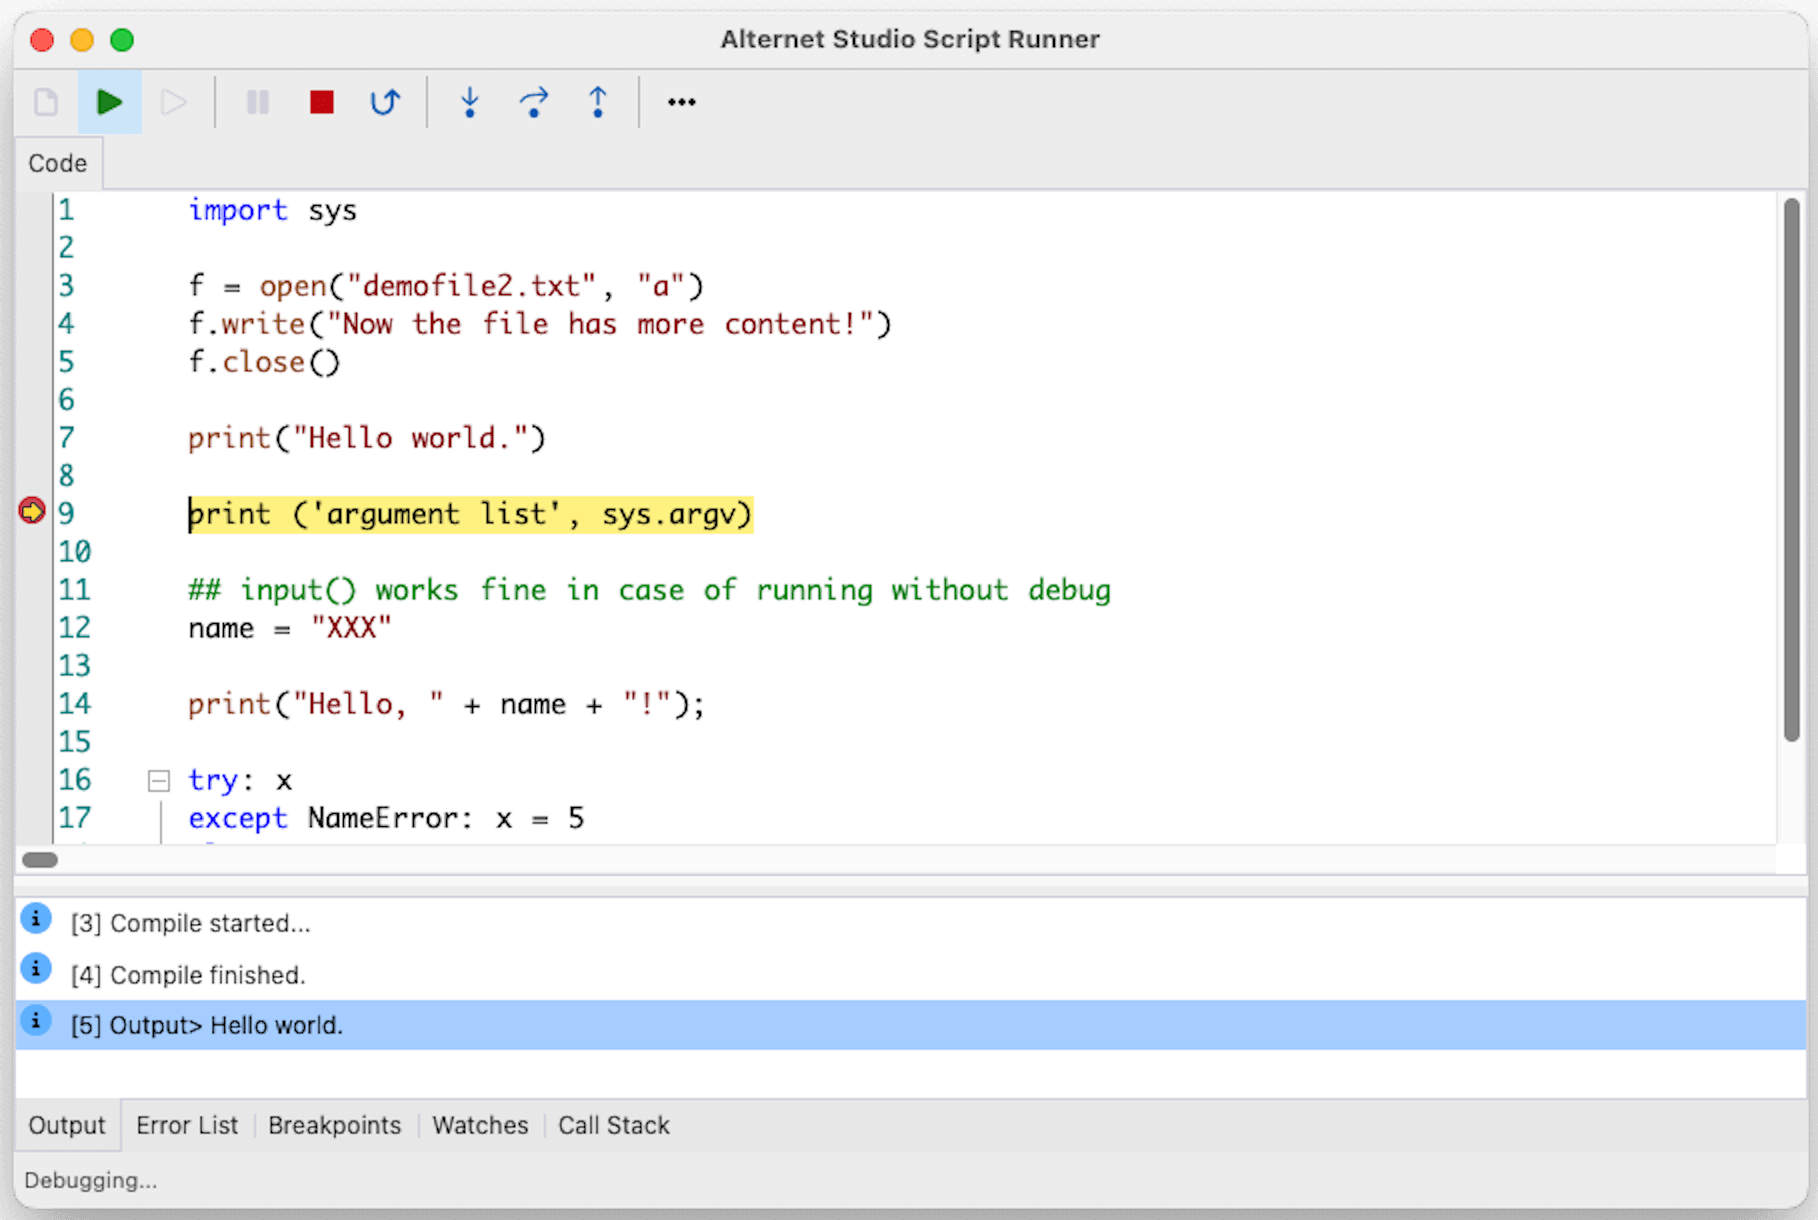This screenshot has height=1220, width=1818.
Task: Click name = "XXX" on line 12
Action: [290, 628]
